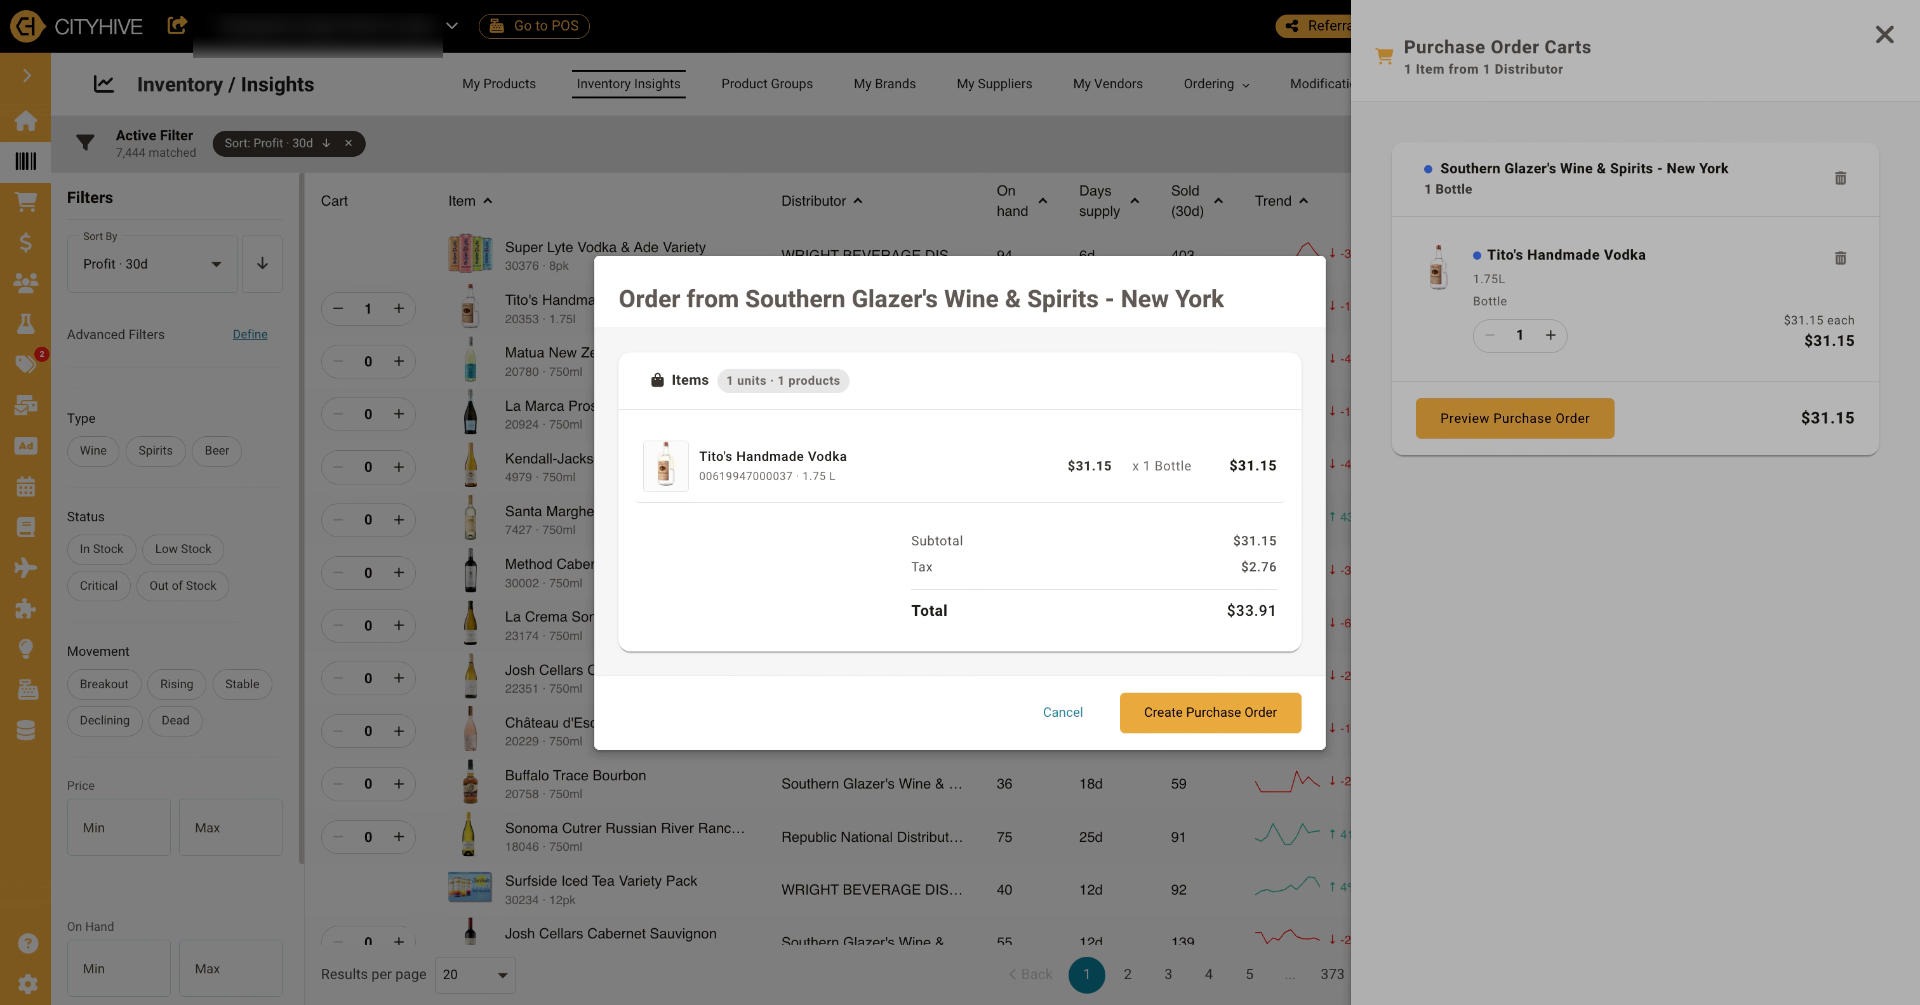Toggle sort direction arrow button
Image resolution: width=1920 pixels, height=1005 pixels.
click(x=262, y=264)
